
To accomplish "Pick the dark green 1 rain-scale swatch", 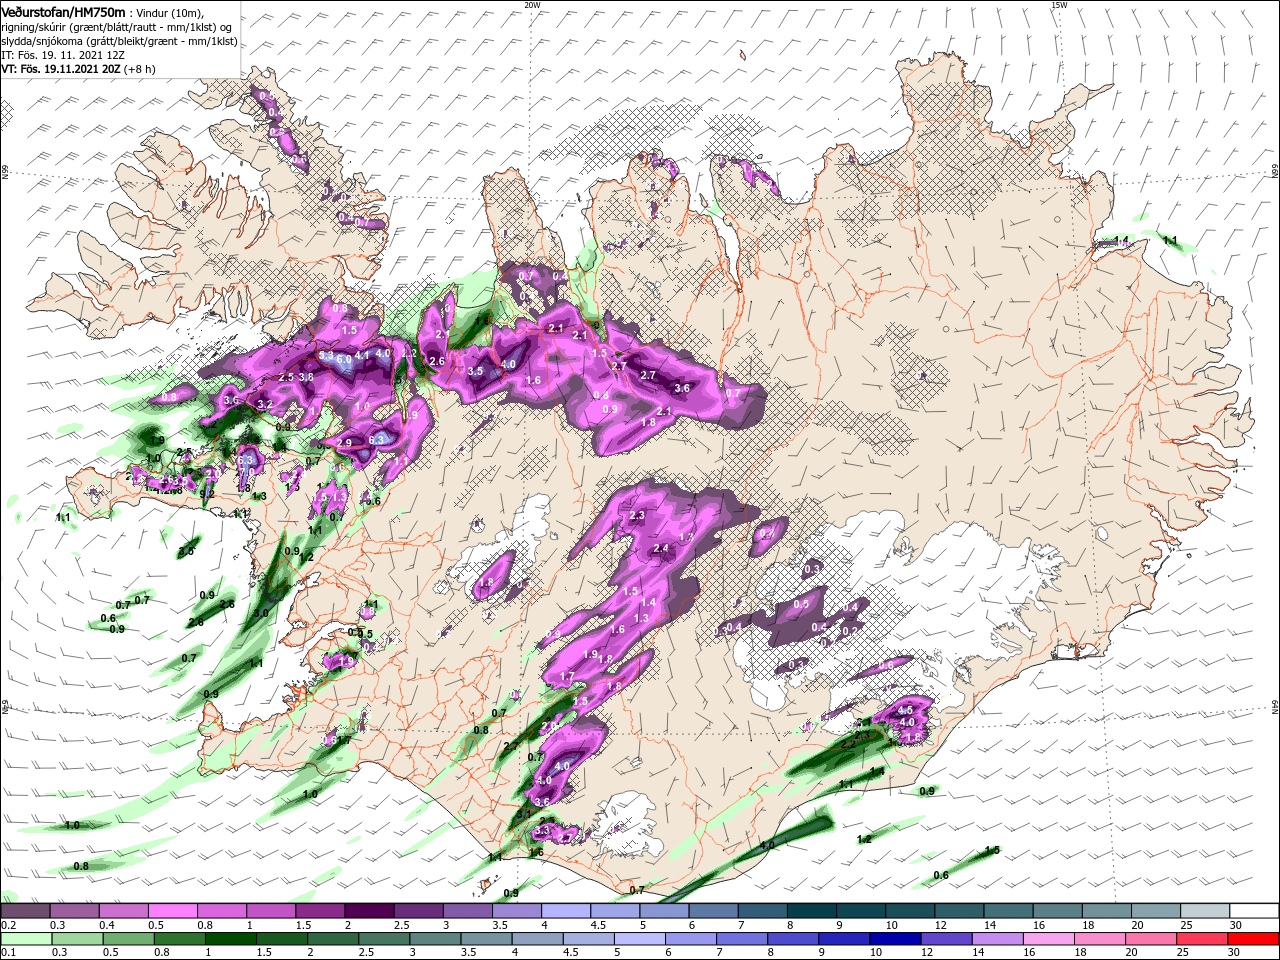I will point(229,940).
